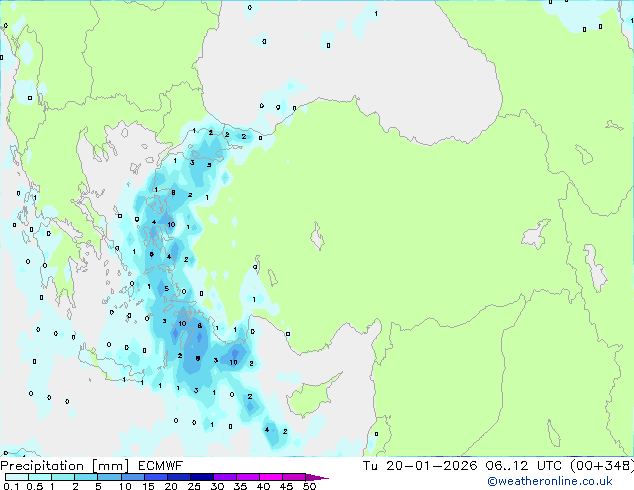Pick the 15–20 mm legend color box
The image size is (634, 490).
[156, 477]
